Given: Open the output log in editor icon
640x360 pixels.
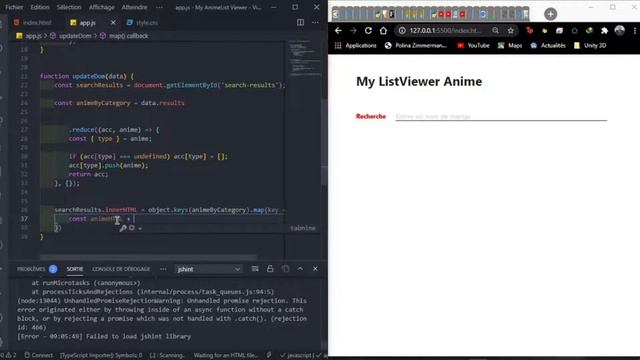Looking at the screenshot, I should [285, 269].
